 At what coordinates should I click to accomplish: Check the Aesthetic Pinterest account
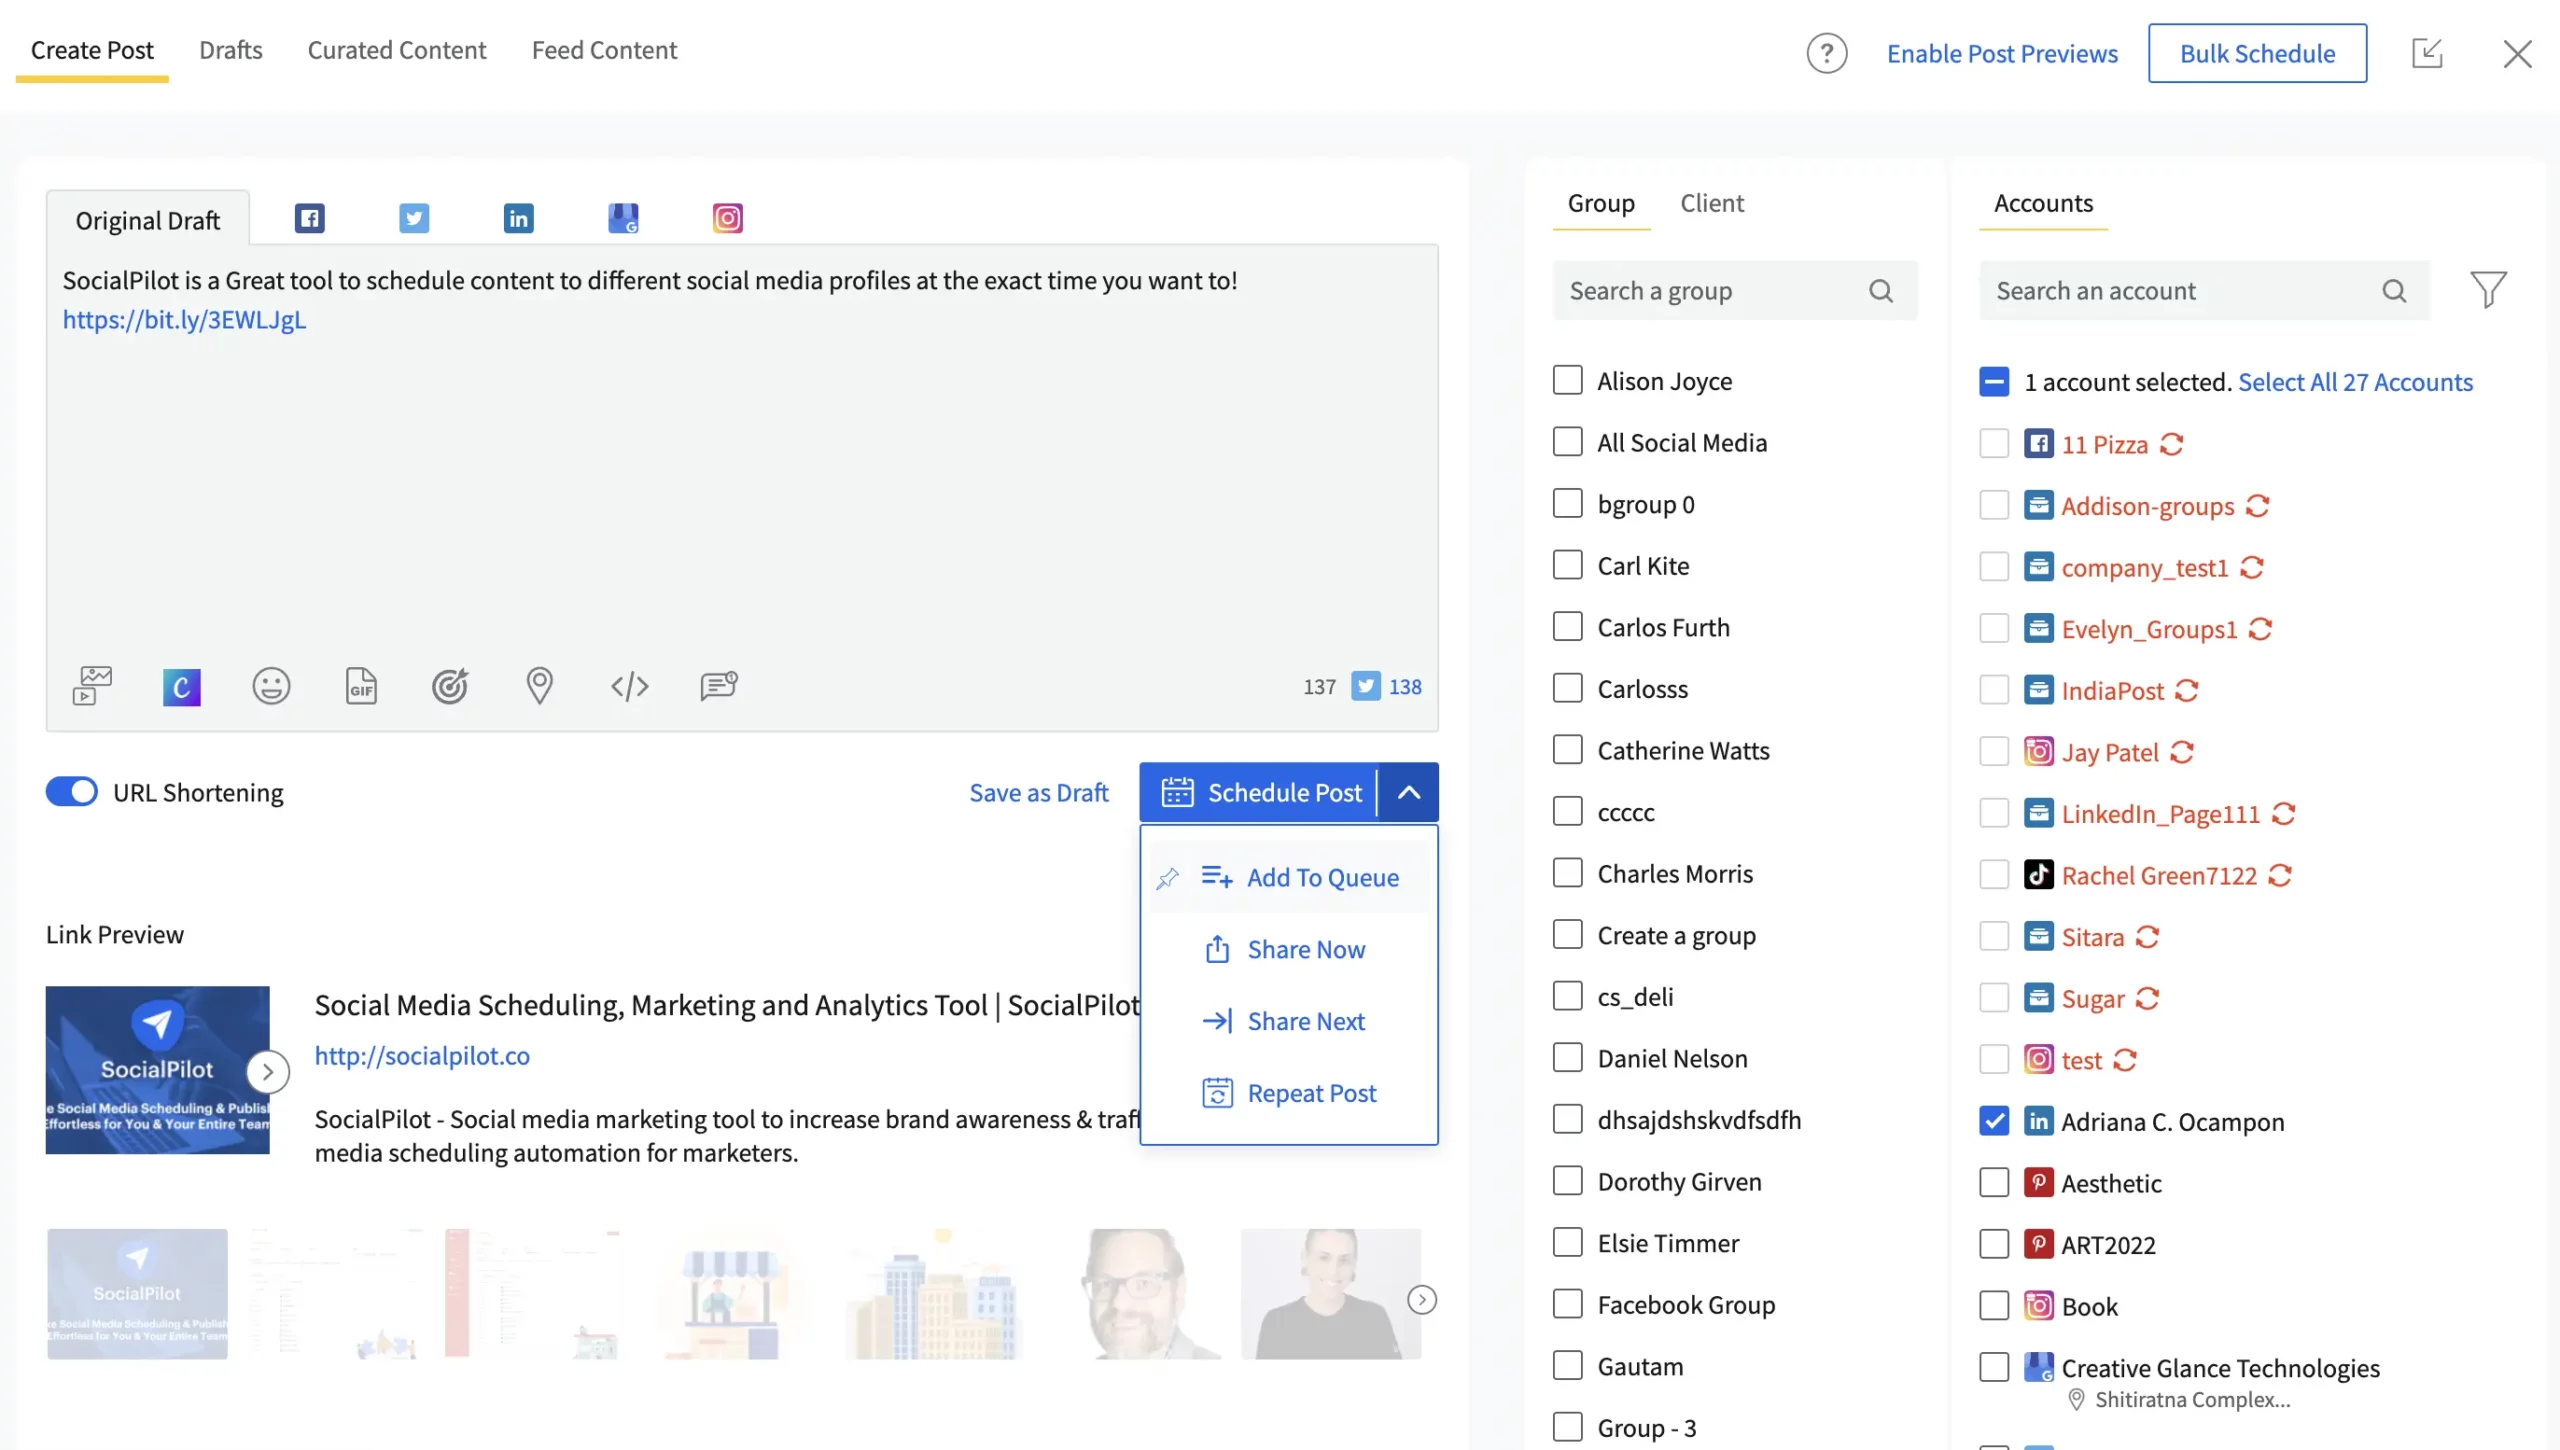pos(1993,1183)
